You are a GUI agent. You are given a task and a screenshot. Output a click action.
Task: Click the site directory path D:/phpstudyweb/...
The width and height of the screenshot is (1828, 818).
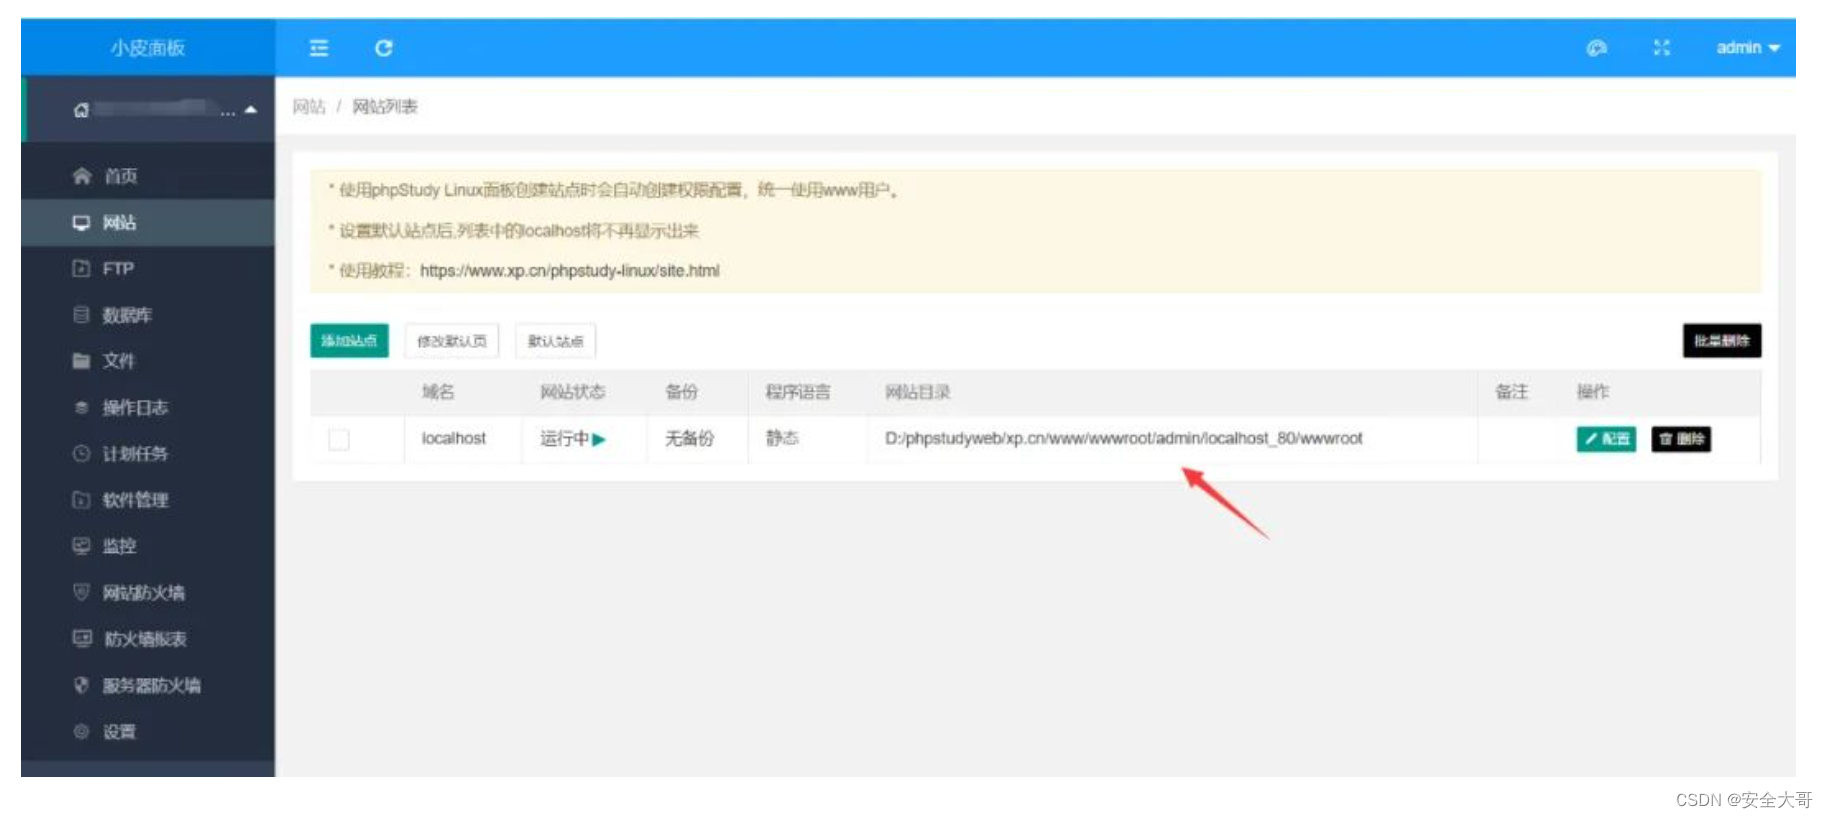[x=1124, y=438]
